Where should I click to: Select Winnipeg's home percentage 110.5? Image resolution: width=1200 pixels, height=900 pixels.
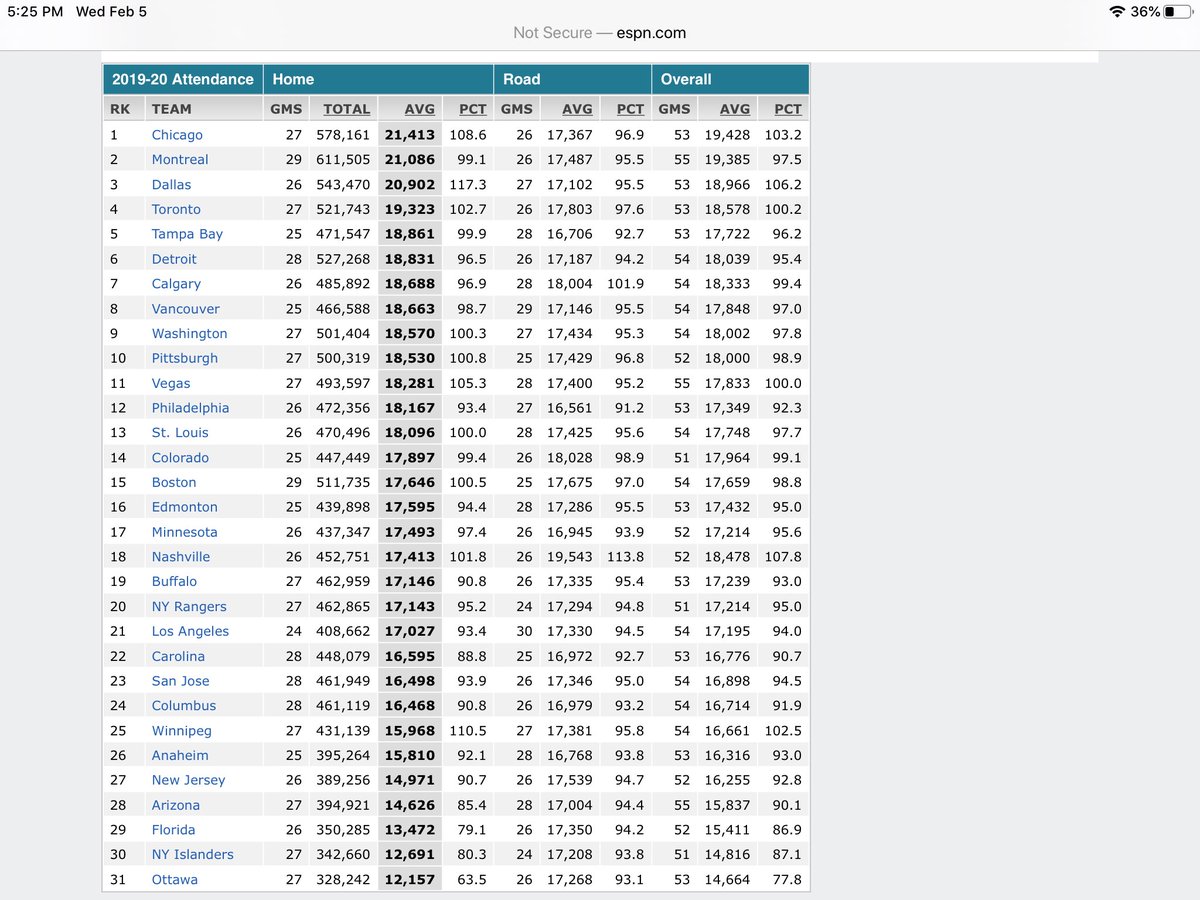469,731
